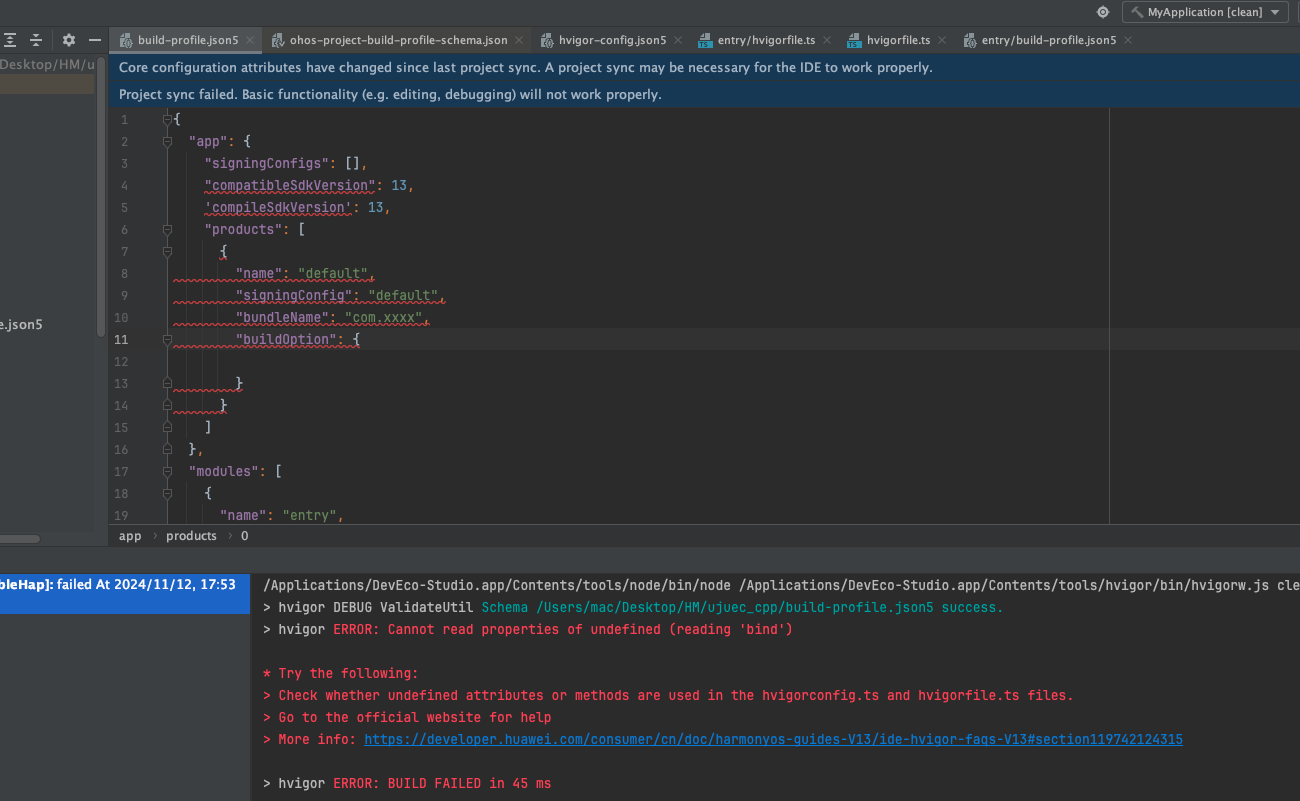Collapse the "products" fold at line 6
Viewport: 1300px width, 801px height.
click(168, 230)
